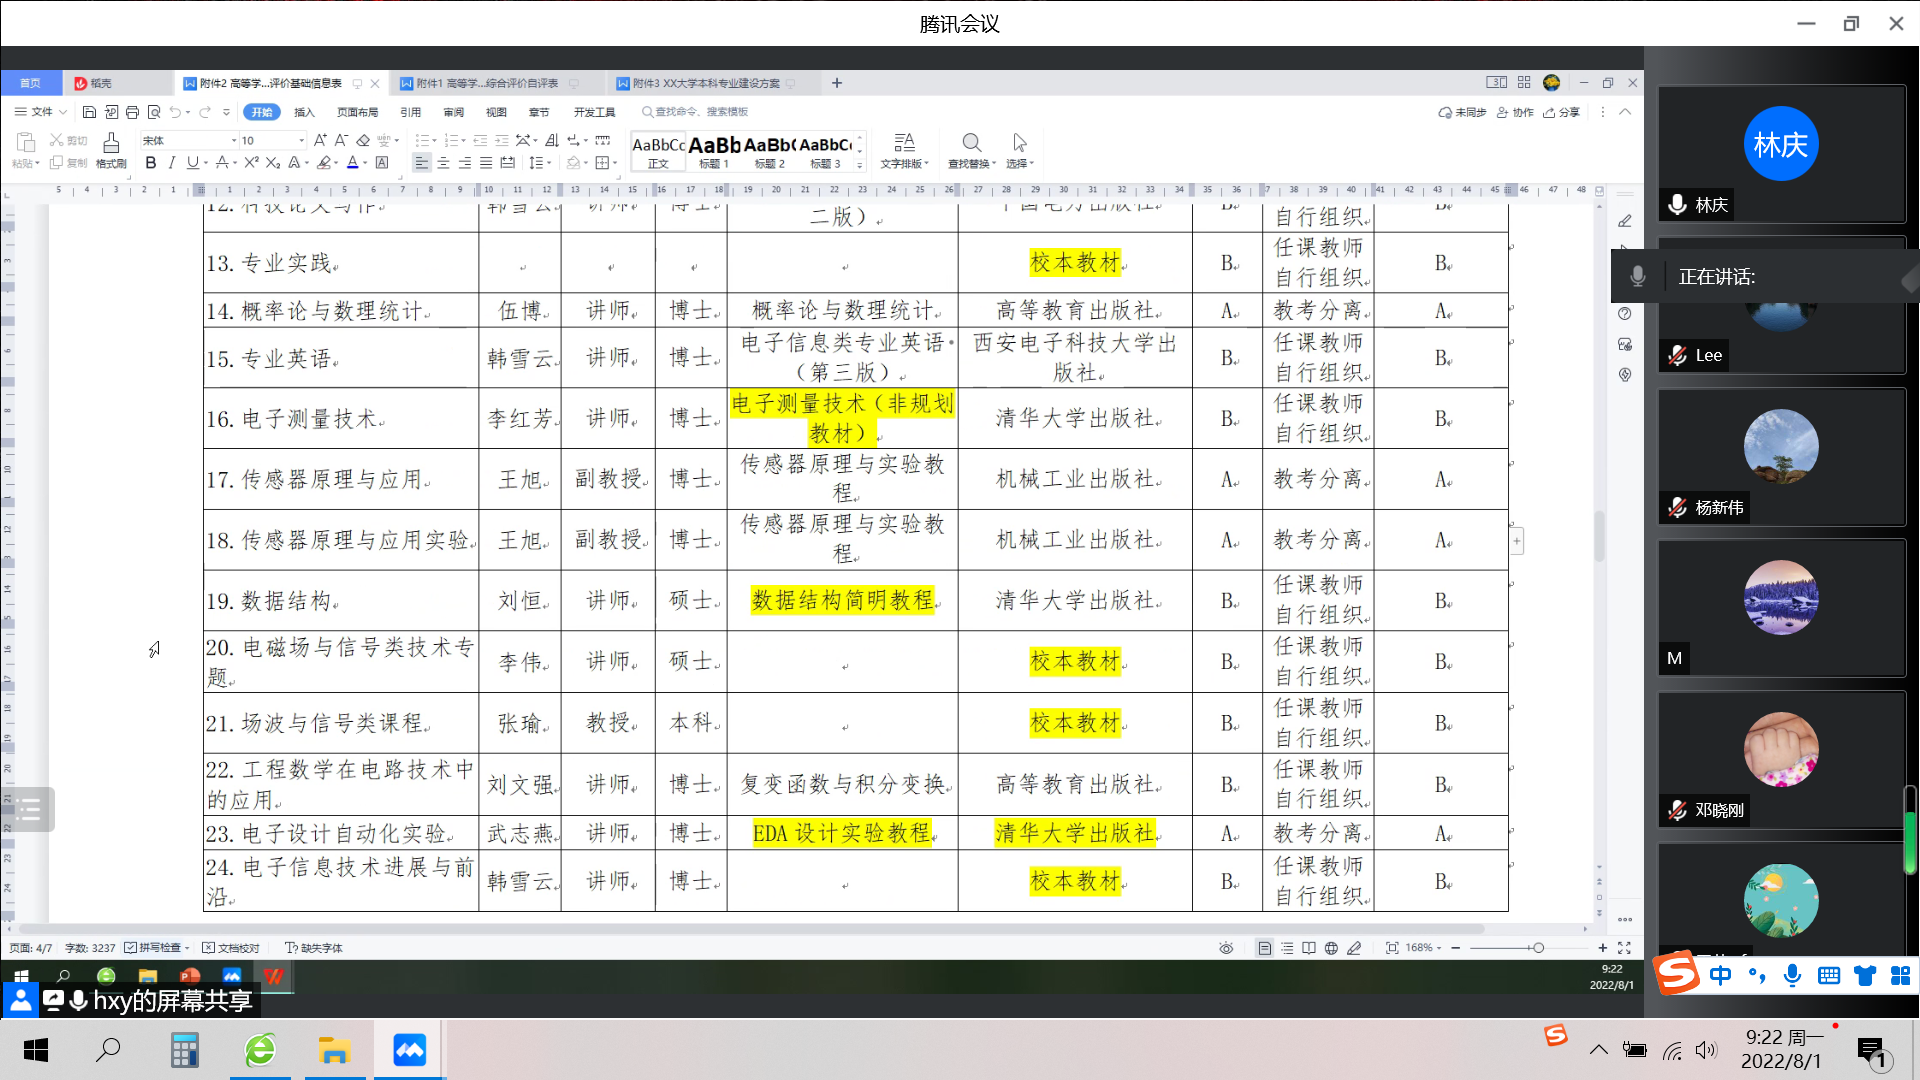
Task: Apply bold formatting with B icon
Action: 151,163
